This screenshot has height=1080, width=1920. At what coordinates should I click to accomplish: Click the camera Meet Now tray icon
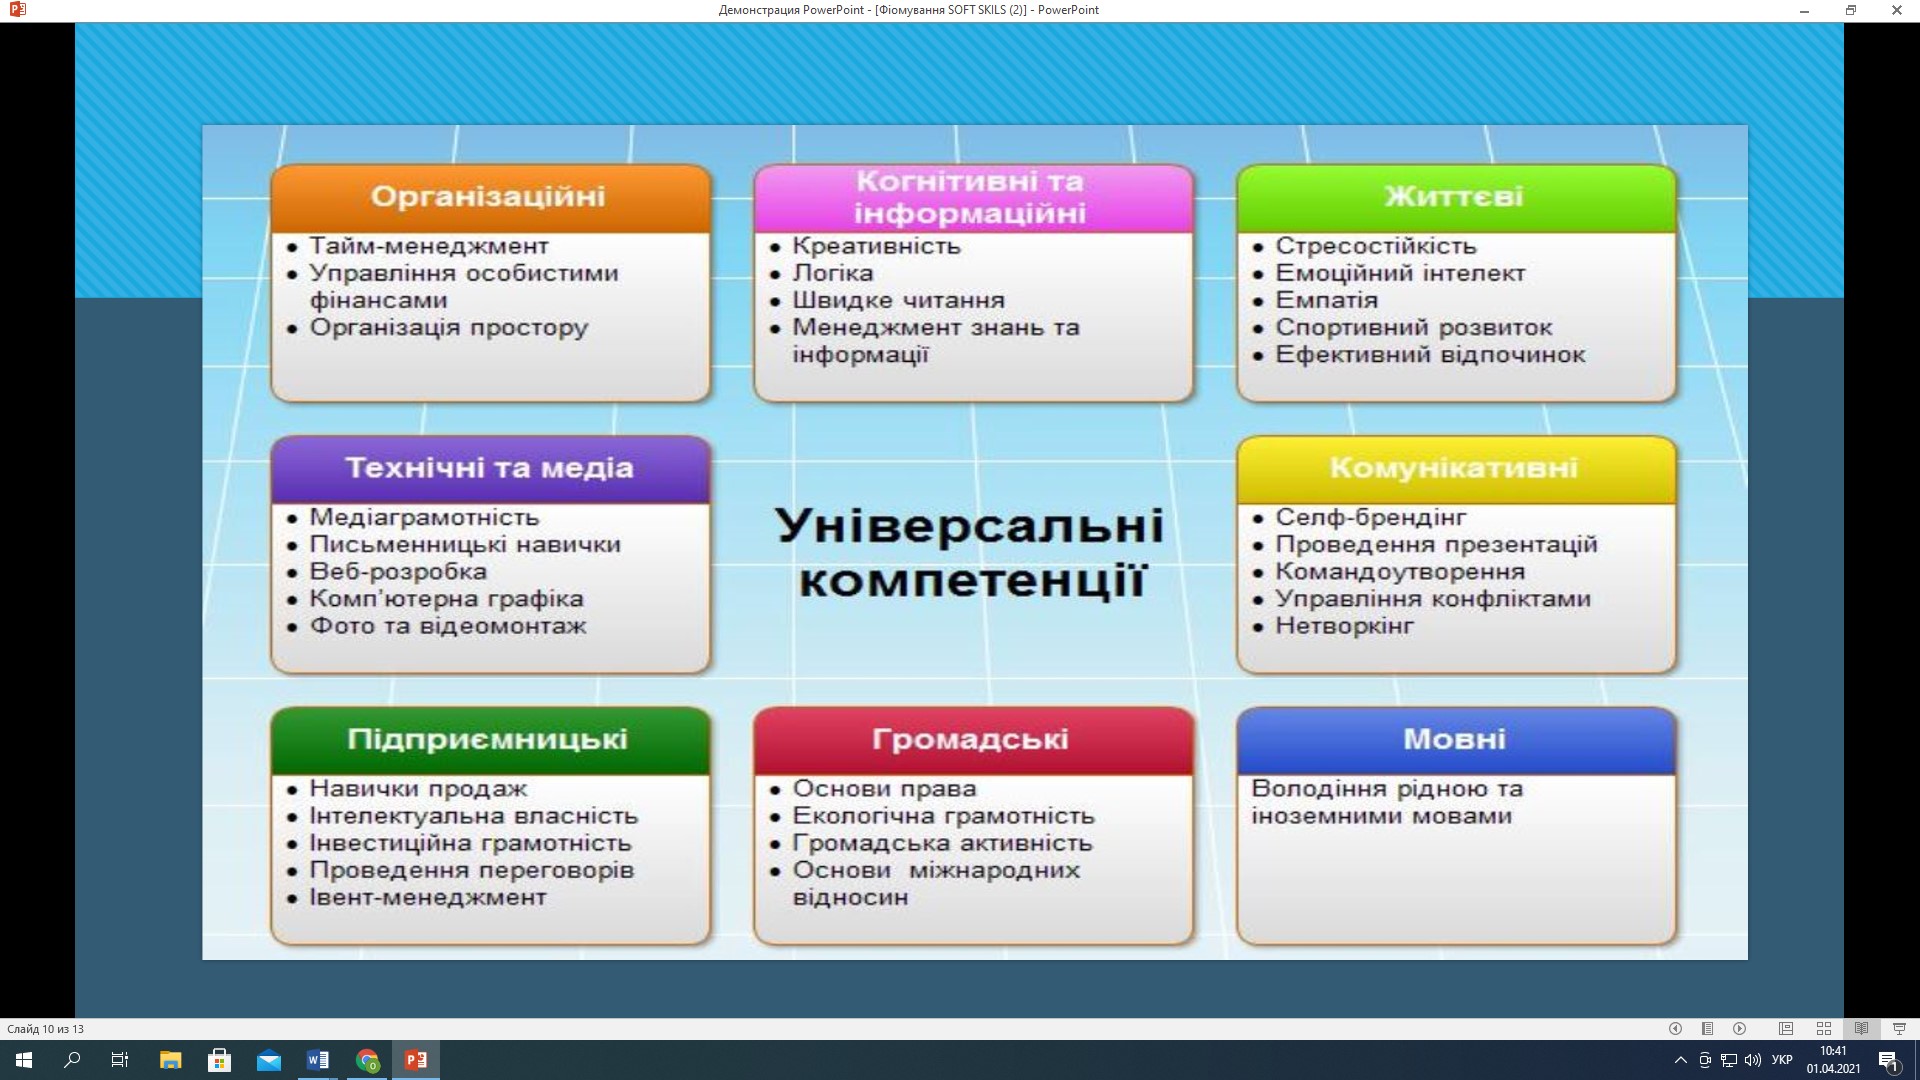click(x=1706, y=1060)
